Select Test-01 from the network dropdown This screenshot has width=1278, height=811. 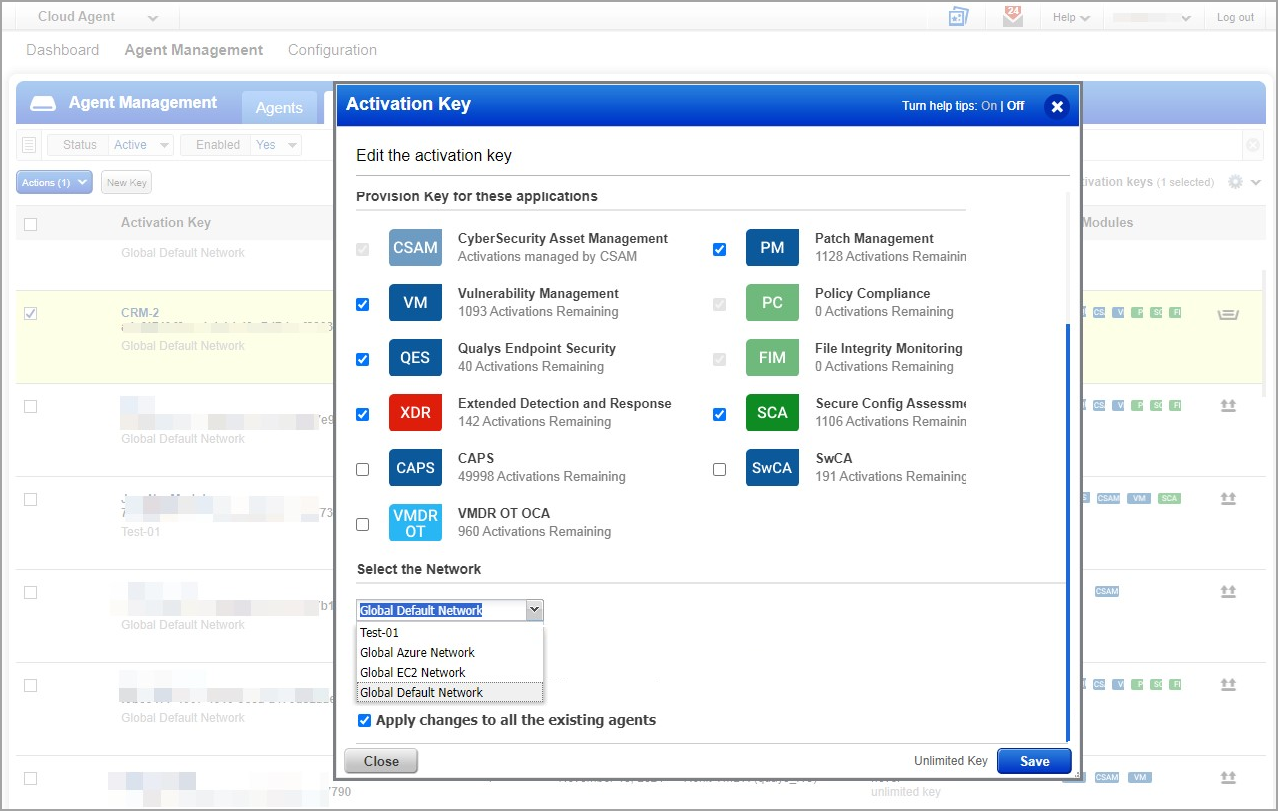379,632
